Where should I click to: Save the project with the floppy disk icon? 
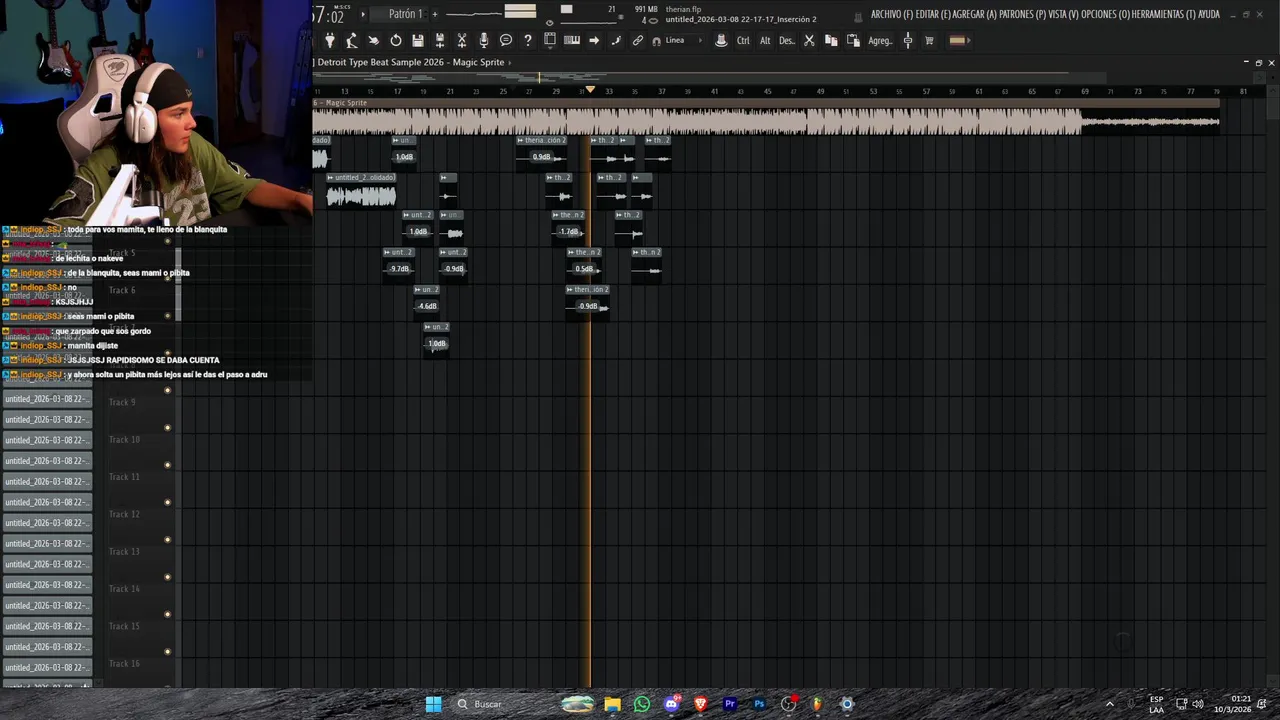(418, 40)
